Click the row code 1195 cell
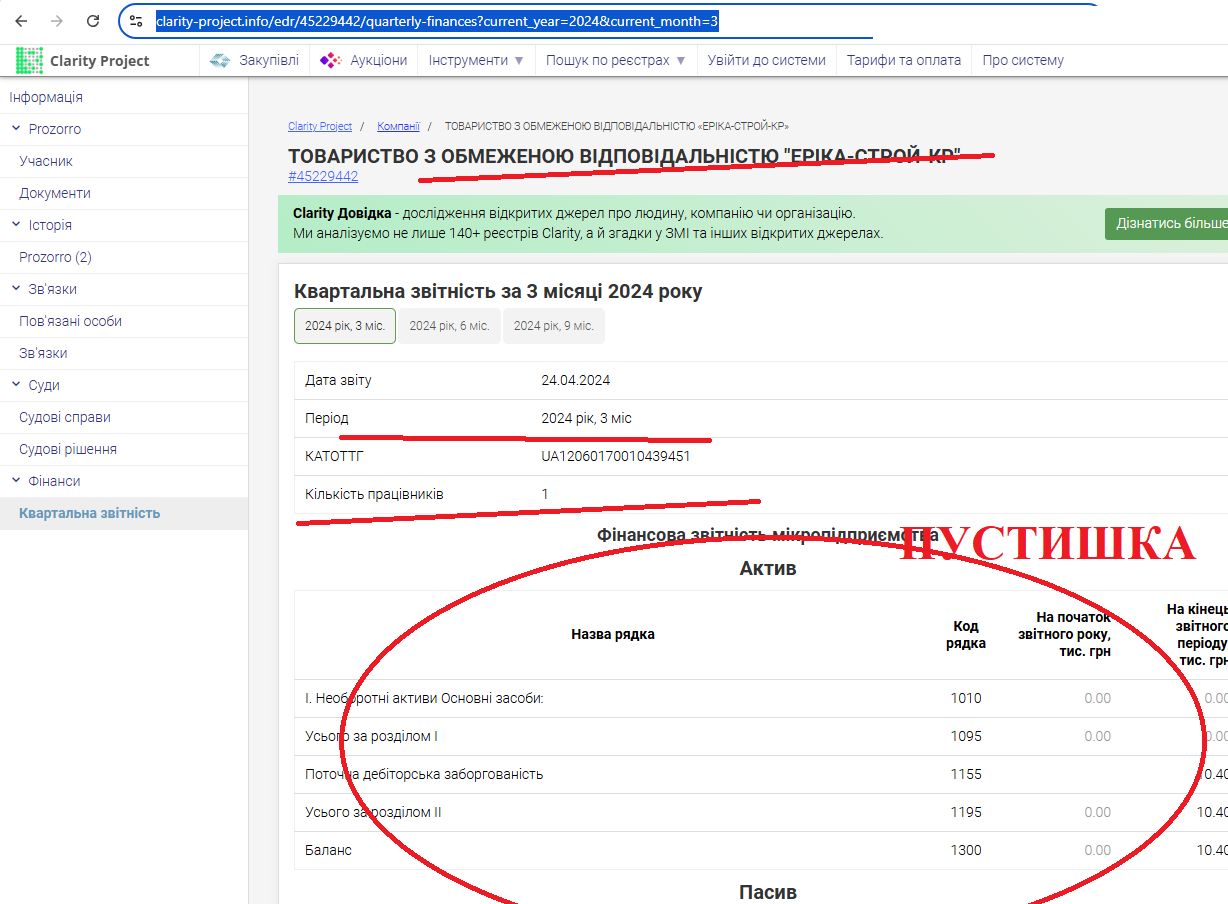Image resolution: width=1228 pixels, height=904 pixels. tap(966, 812)
